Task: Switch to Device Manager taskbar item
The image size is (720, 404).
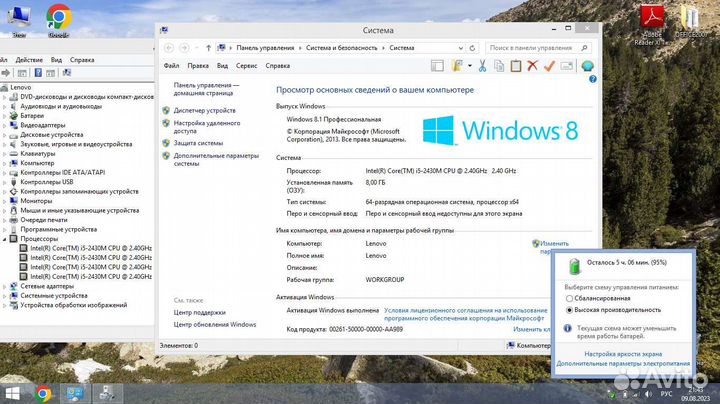Action: coord(107,394)
